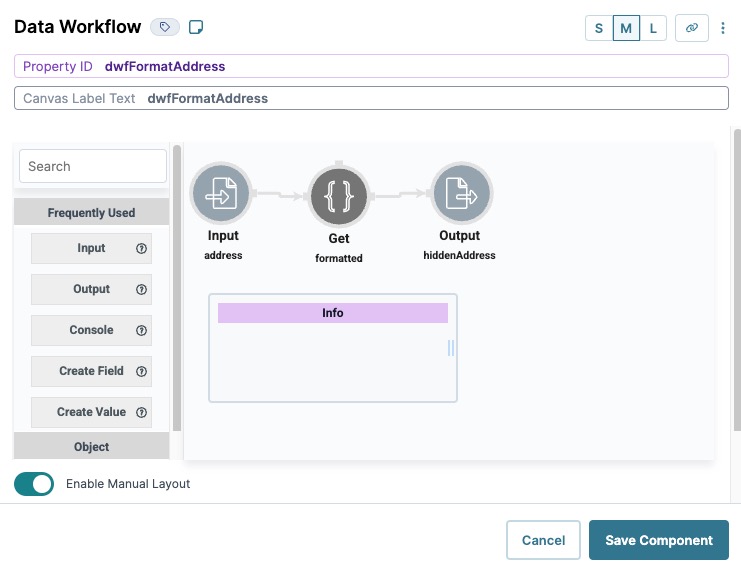
Task: Click help icon next to Console operator
Action: [x=141, y=330]
